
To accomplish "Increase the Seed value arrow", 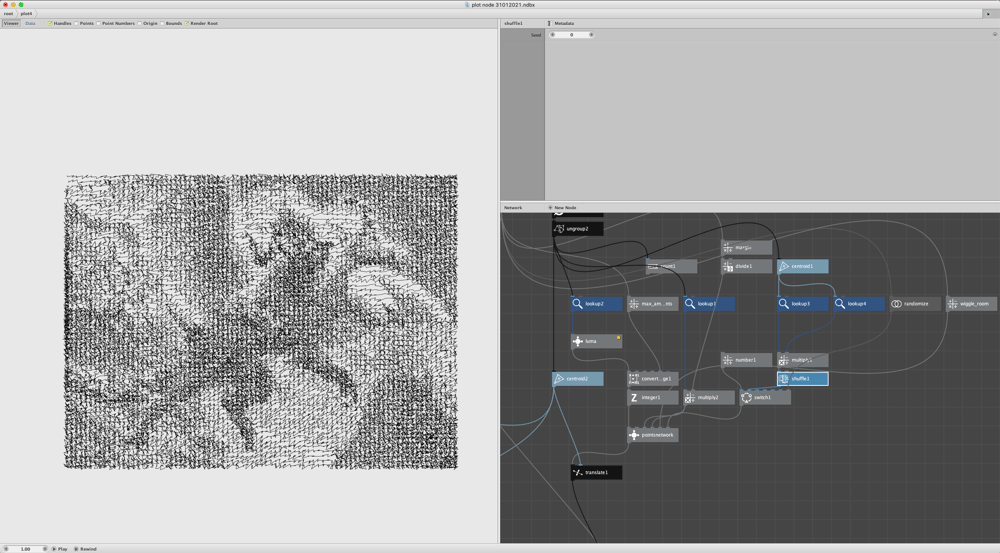I will 591,35.
